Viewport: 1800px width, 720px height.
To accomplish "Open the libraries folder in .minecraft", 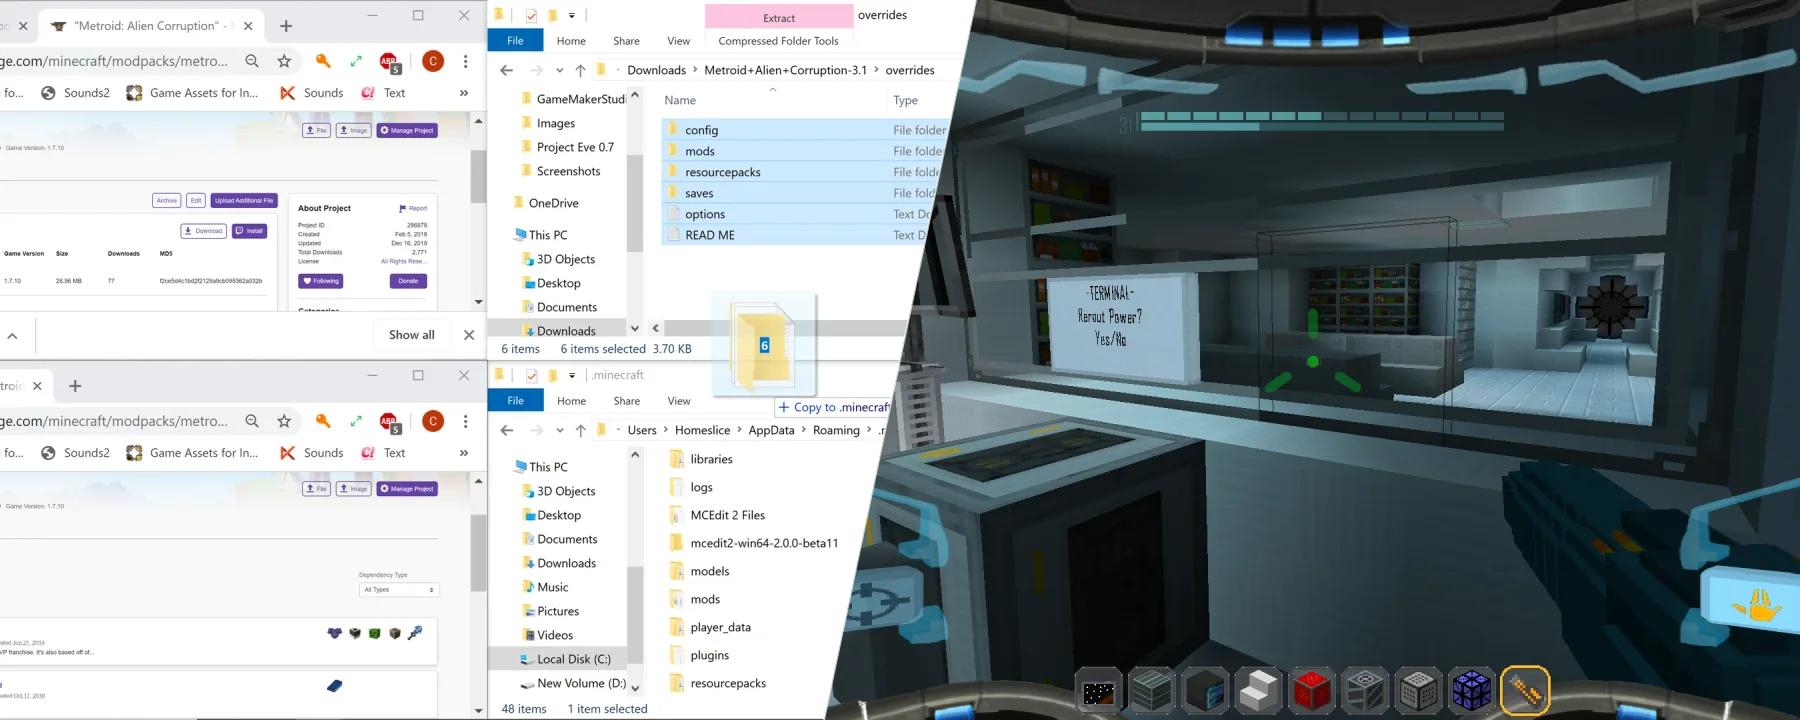I will (x=711, y=459).
